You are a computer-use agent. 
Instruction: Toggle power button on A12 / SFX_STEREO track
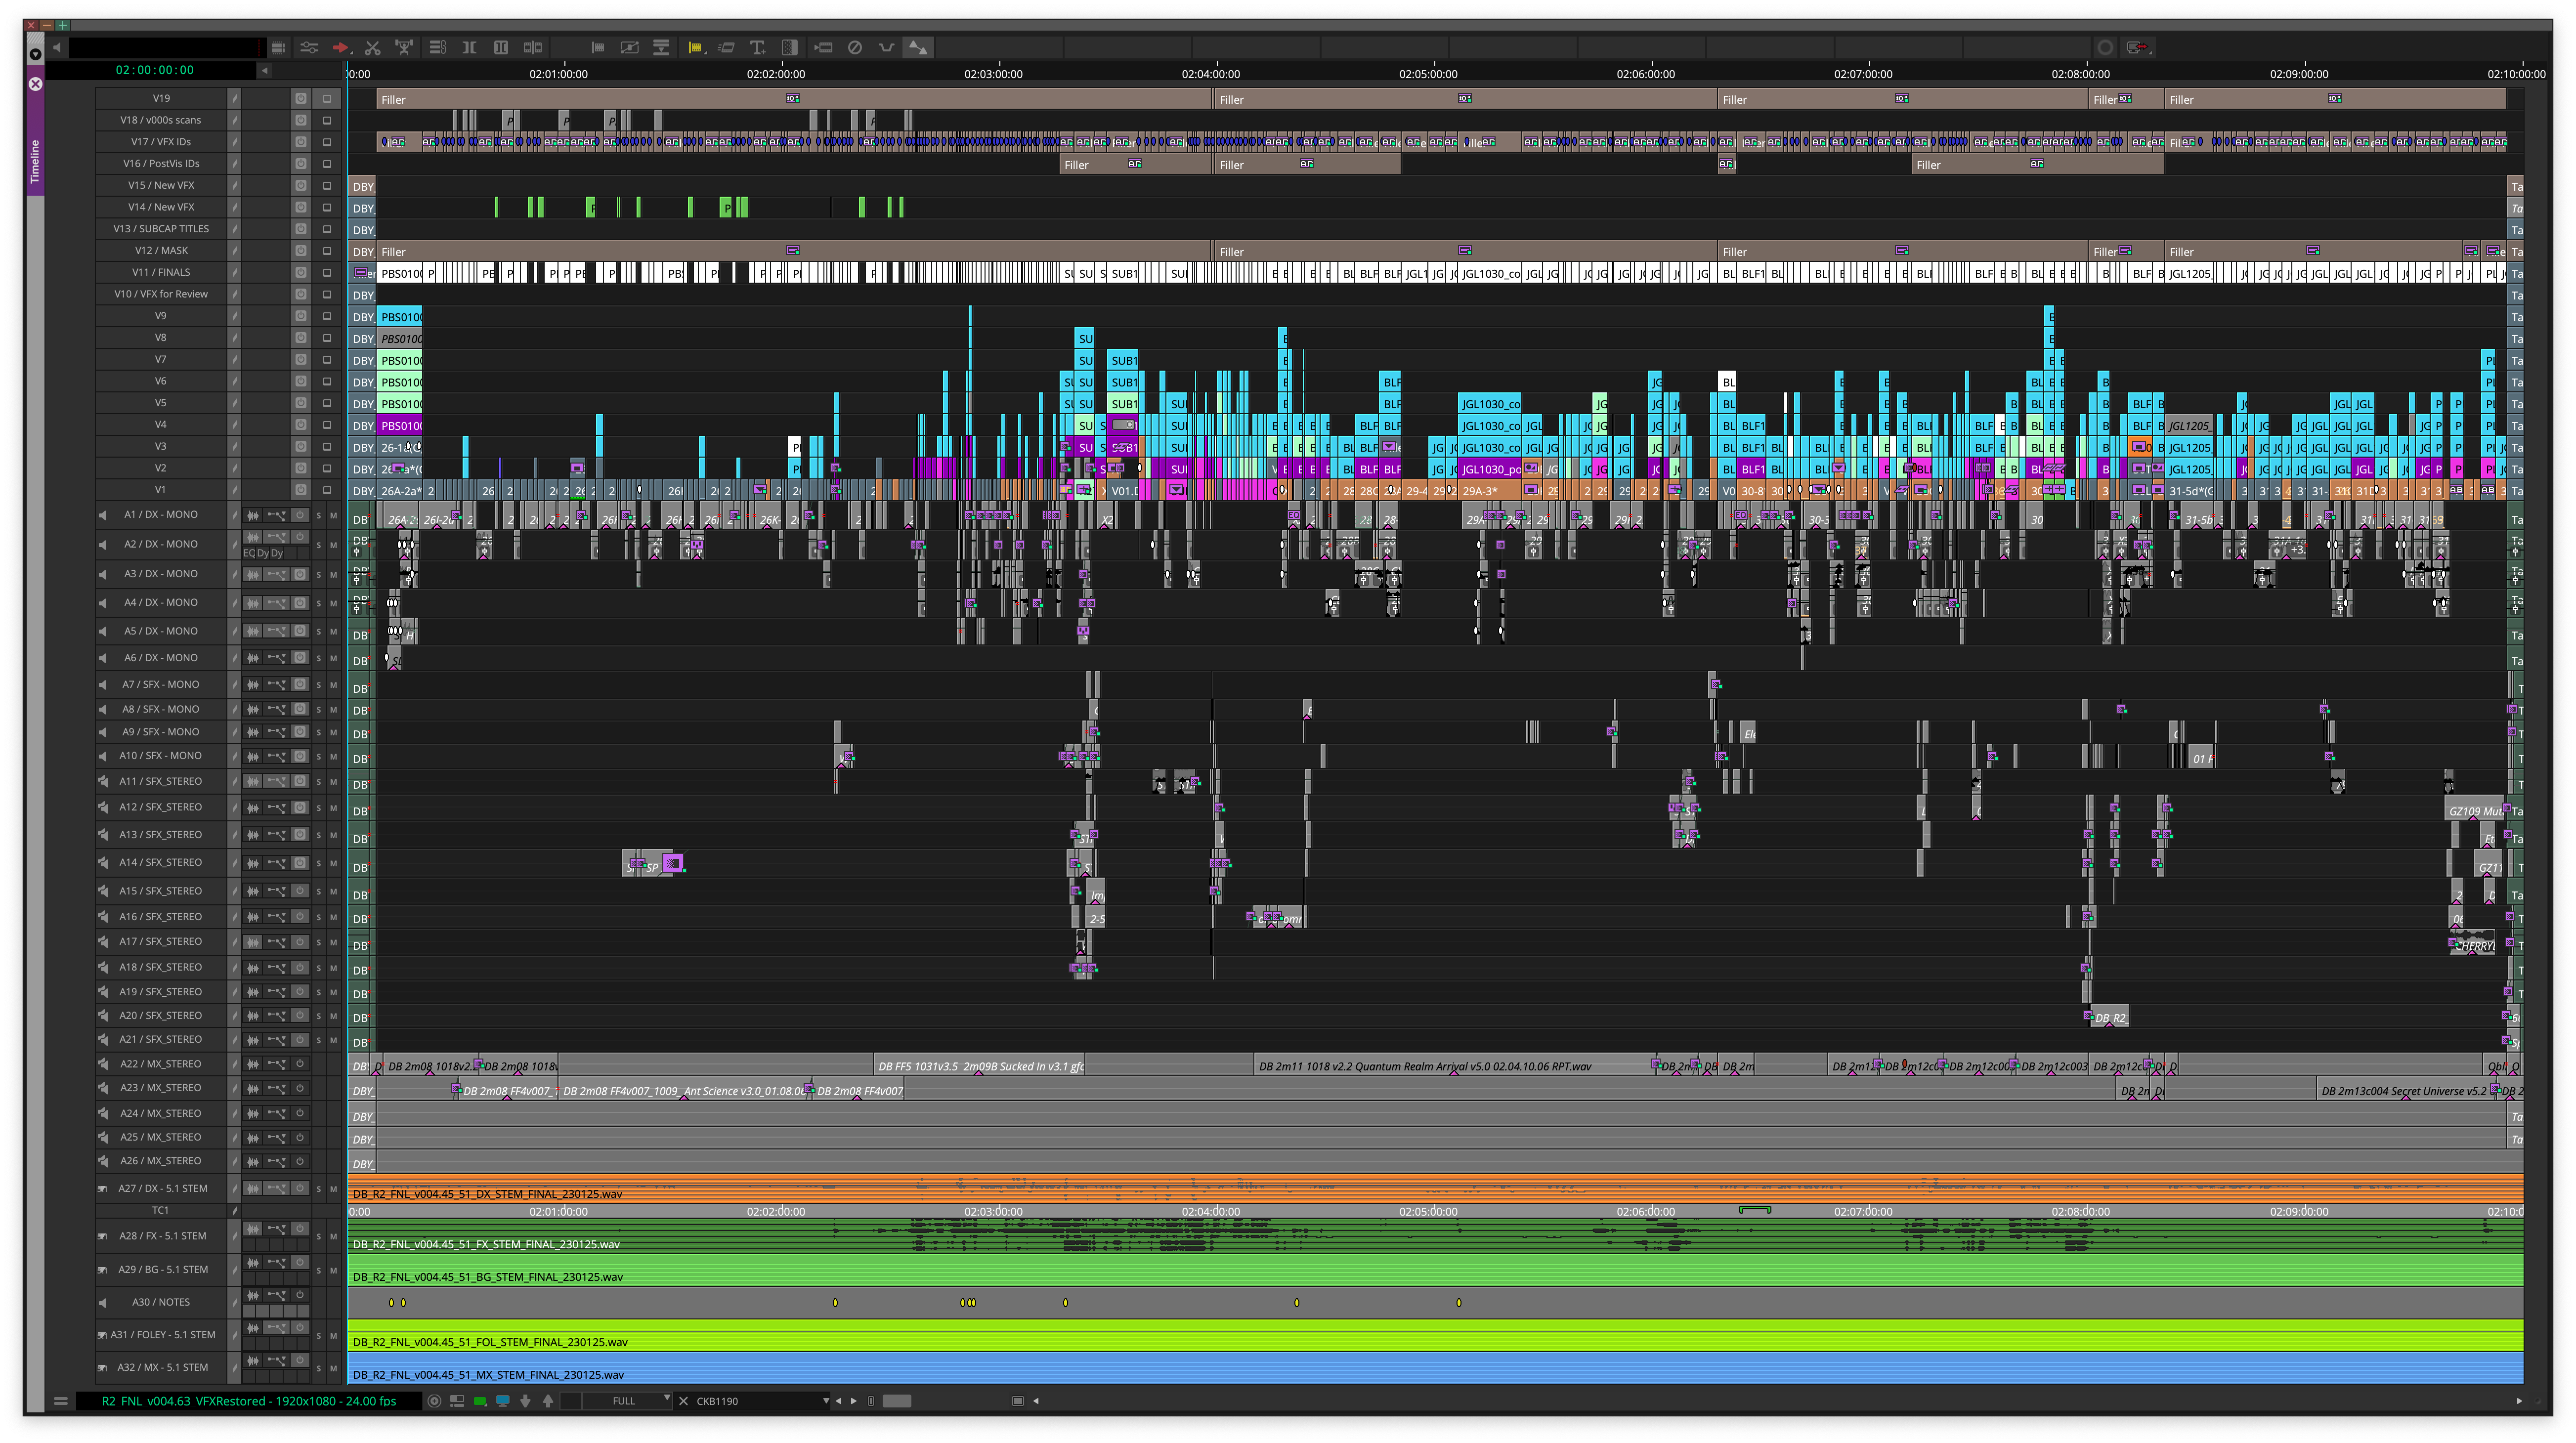point(300,808)
